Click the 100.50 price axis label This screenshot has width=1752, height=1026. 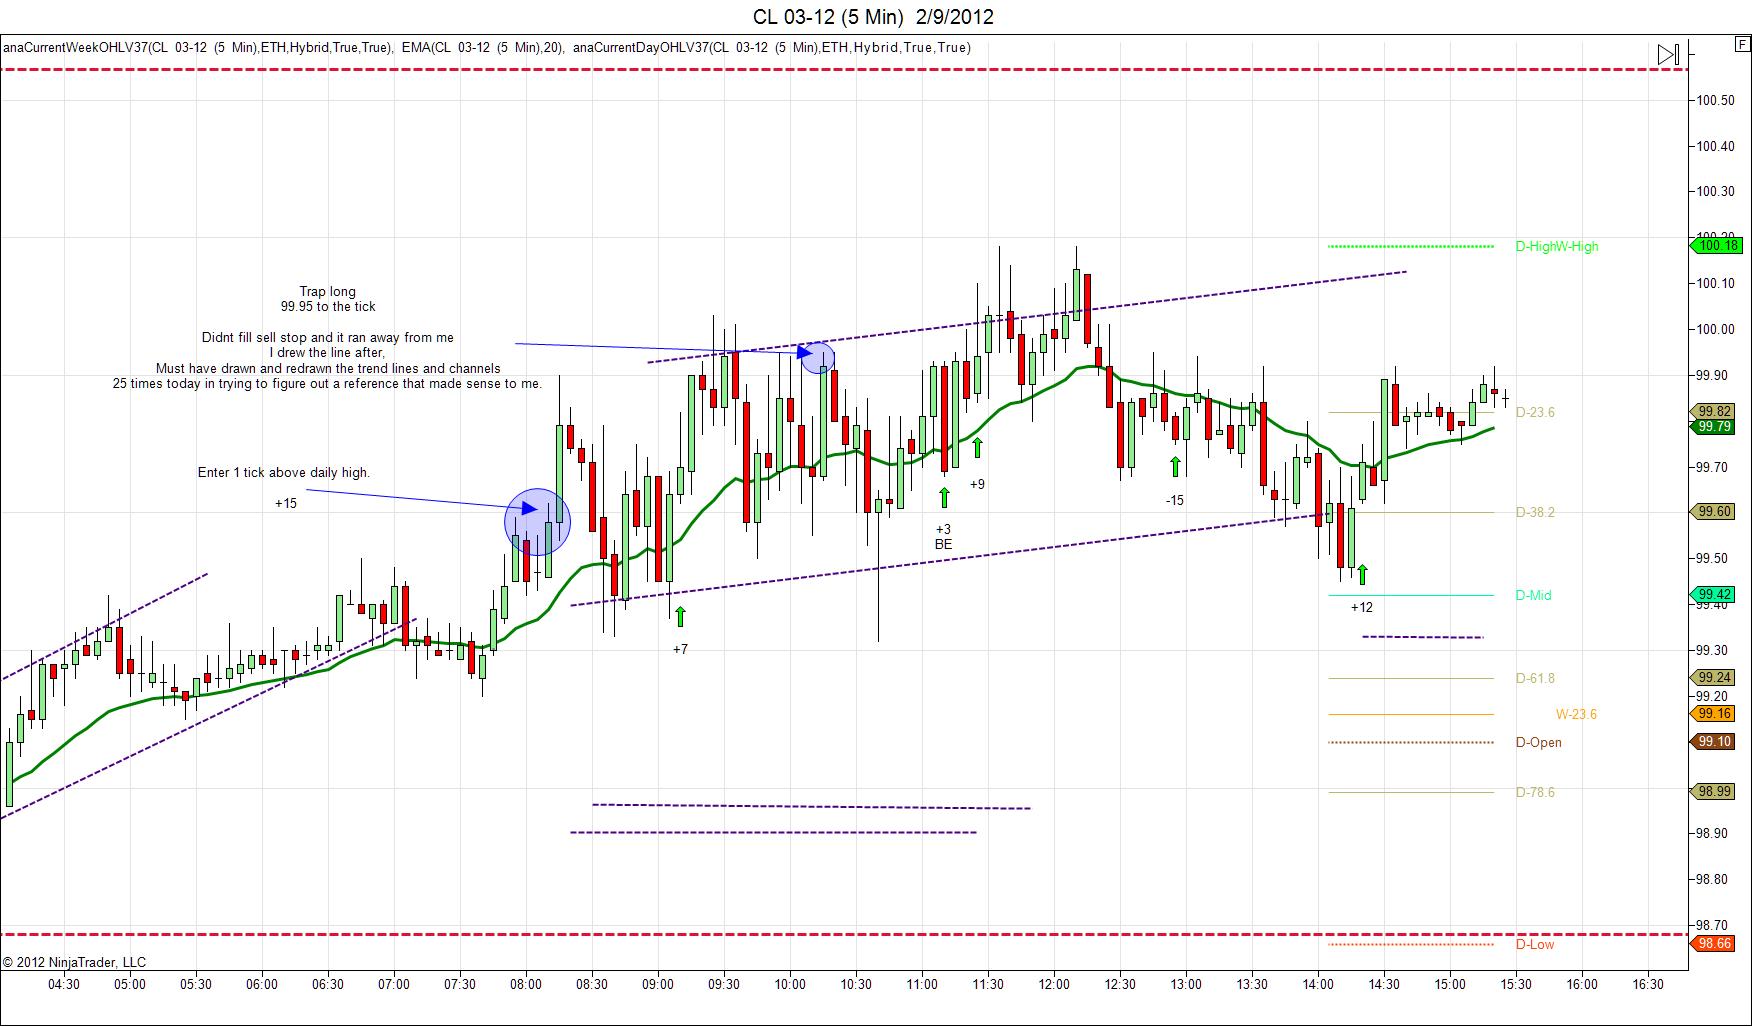[x=1715, y=100]
